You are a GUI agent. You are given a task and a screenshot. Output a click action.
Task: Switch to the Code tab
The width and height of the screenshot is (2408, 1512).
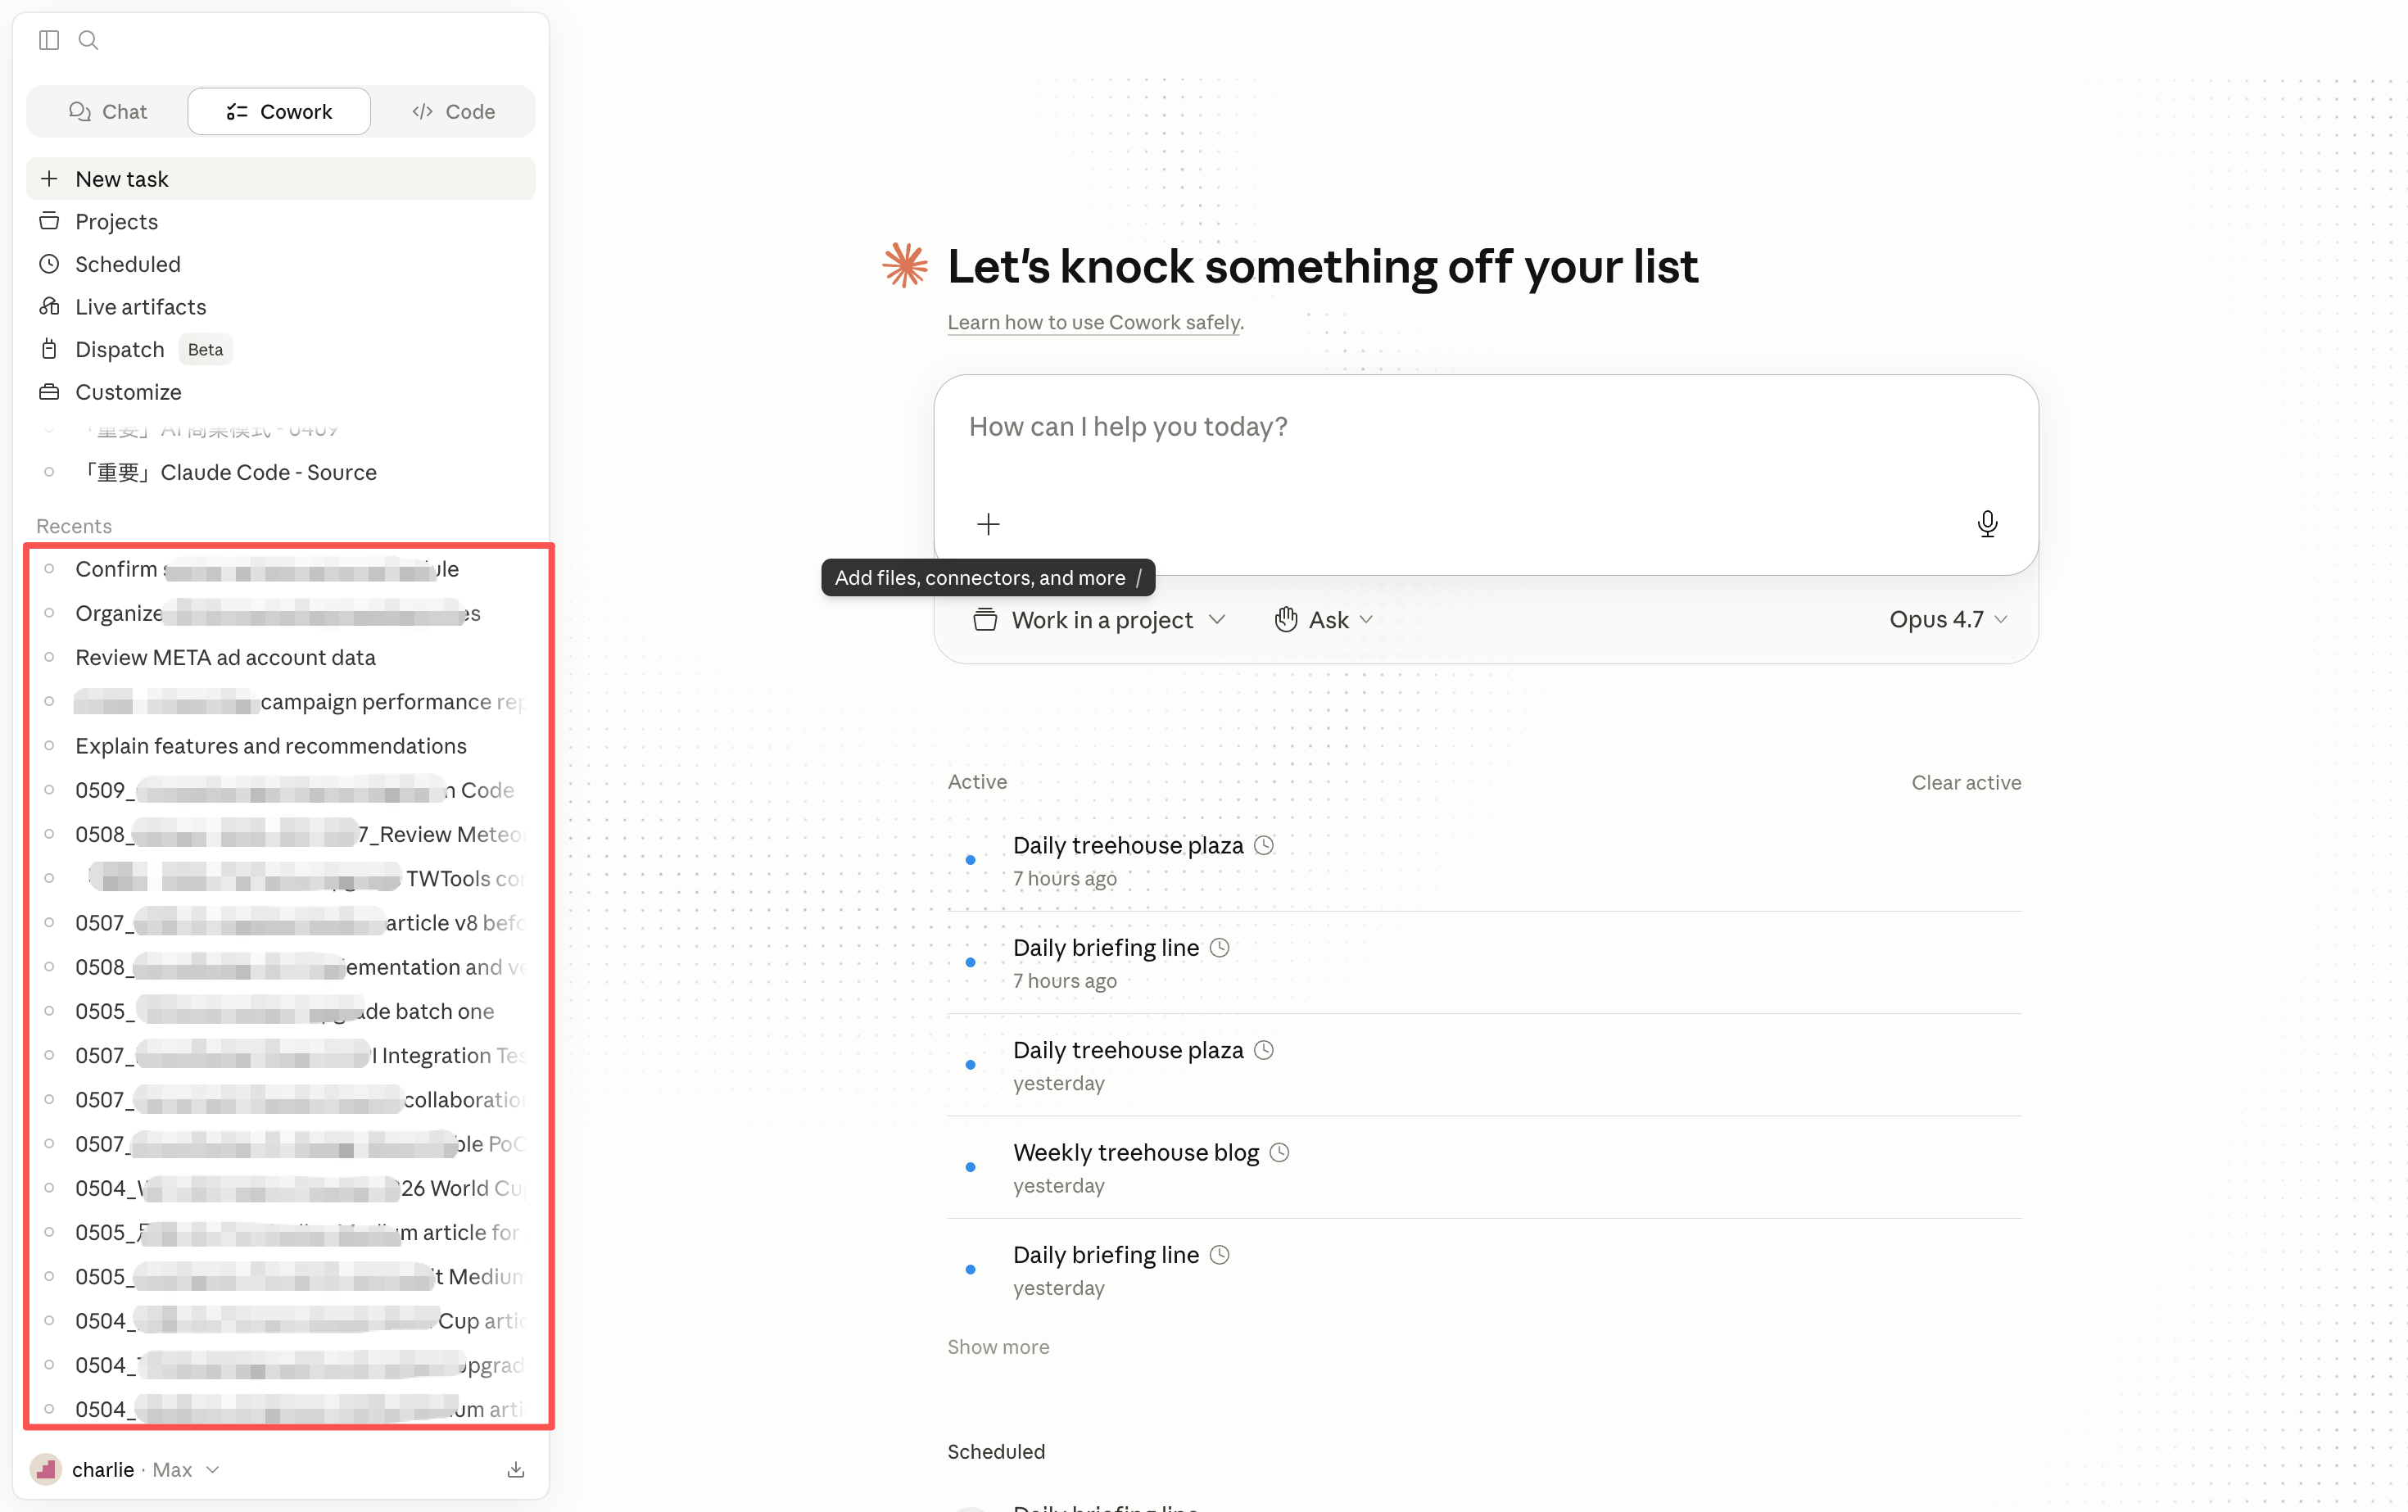coord(453,111)
